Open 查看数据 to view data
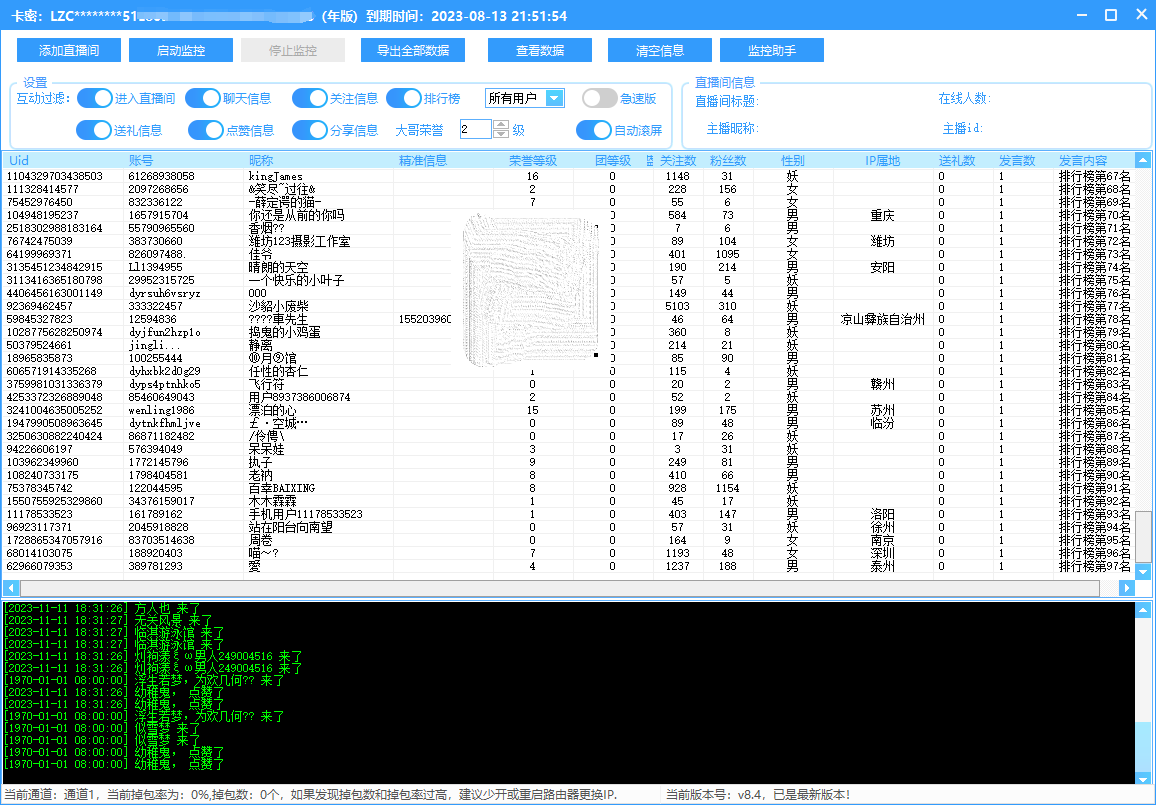Image resolution: width=1156 pixels, height=805 pixels. pos(540,51)
